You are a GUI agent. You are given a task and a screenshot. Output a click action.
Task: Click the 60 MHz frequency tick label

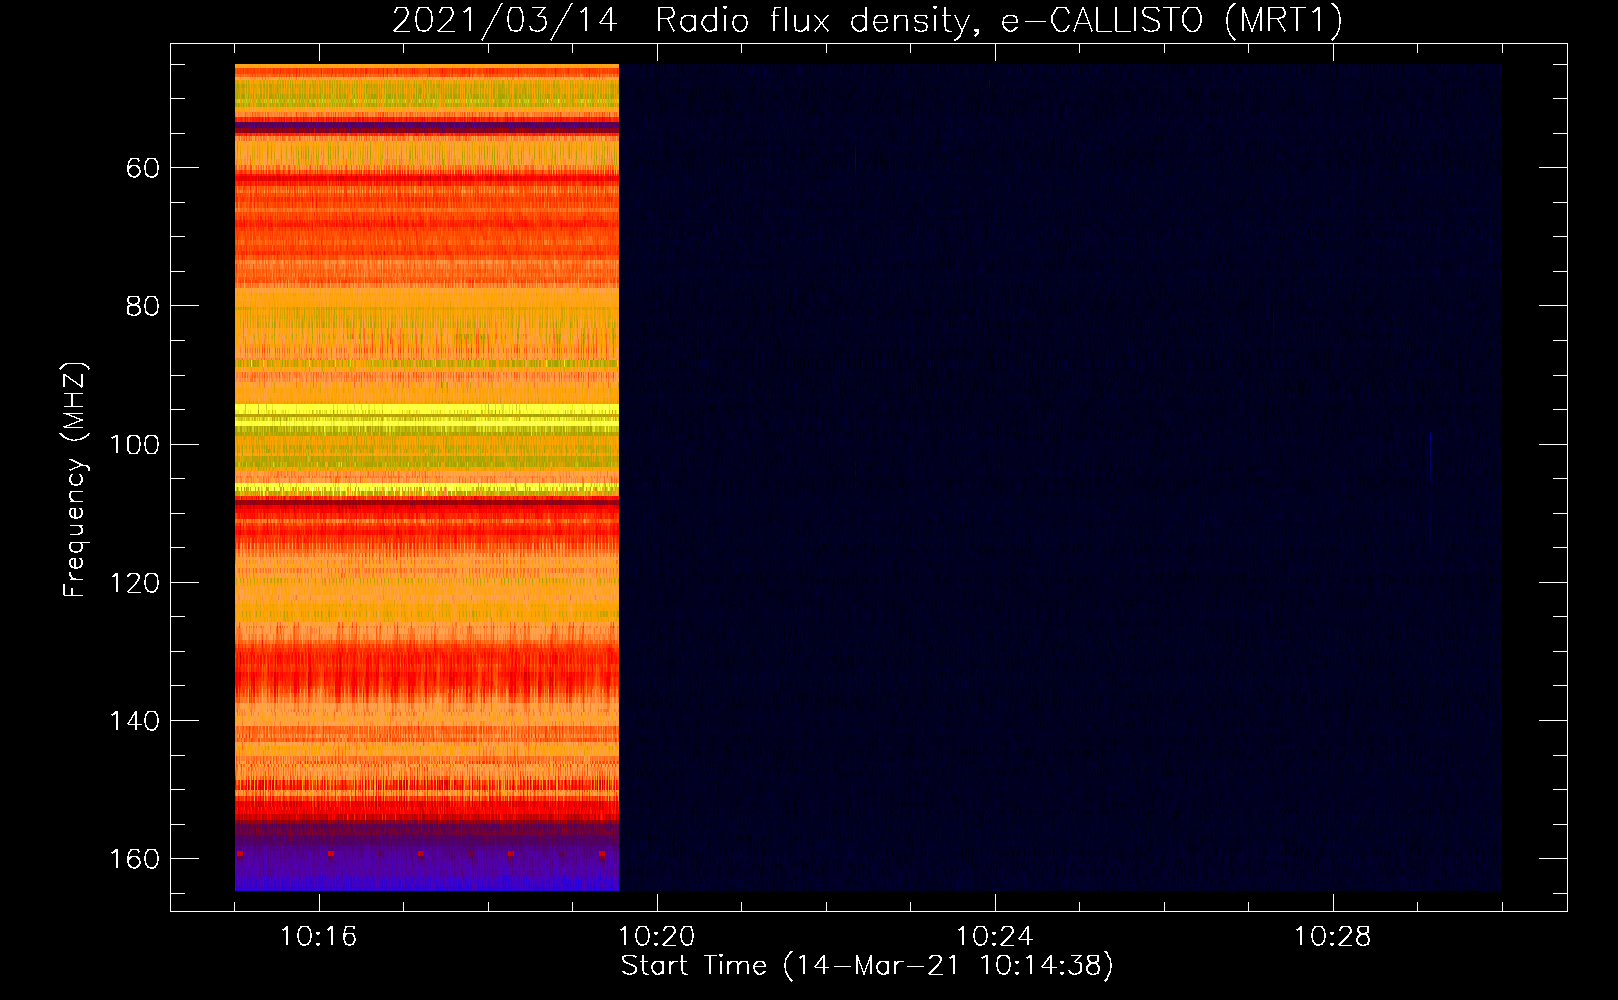[x=143, y=168]
